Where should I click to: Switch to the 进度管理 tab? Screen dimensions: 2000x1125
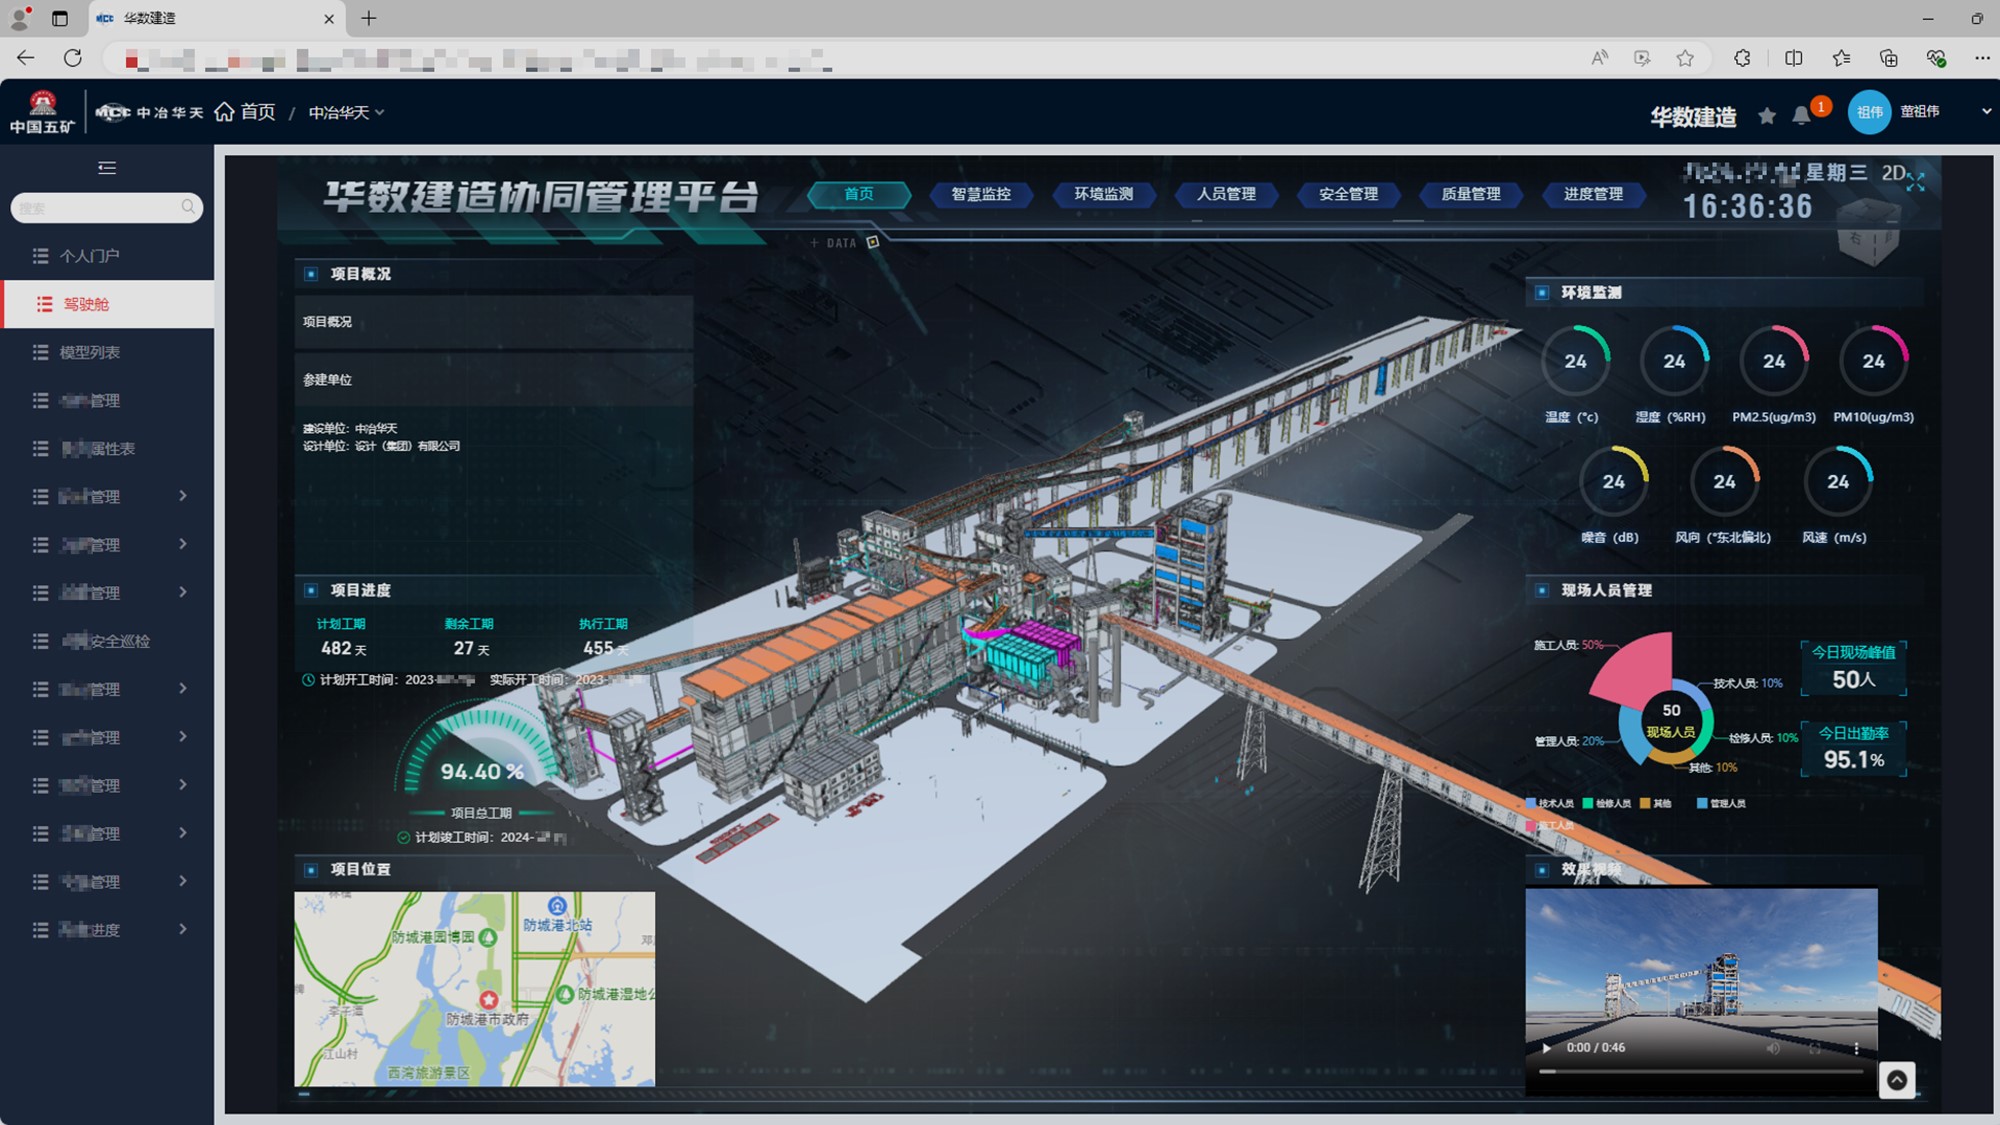pos(1593,194)
